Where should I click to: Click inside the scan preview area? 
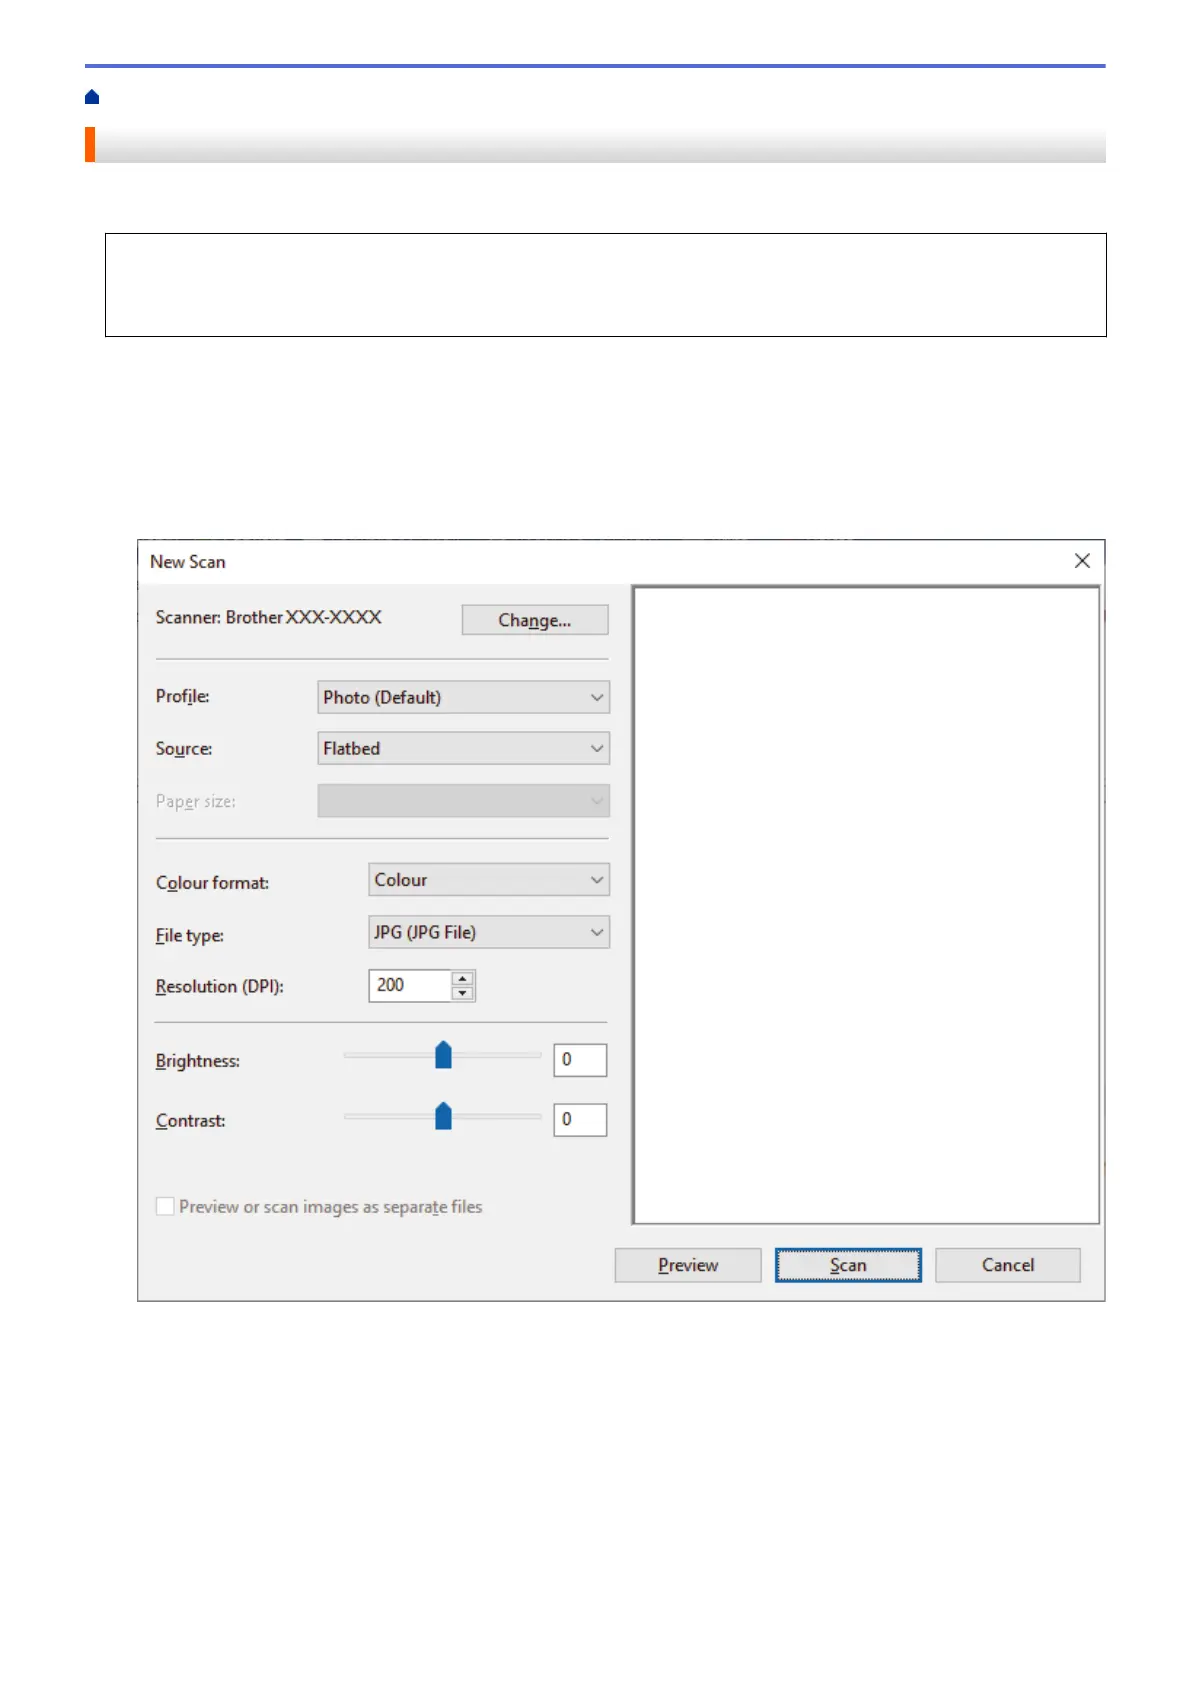click(x=866, y=904)
